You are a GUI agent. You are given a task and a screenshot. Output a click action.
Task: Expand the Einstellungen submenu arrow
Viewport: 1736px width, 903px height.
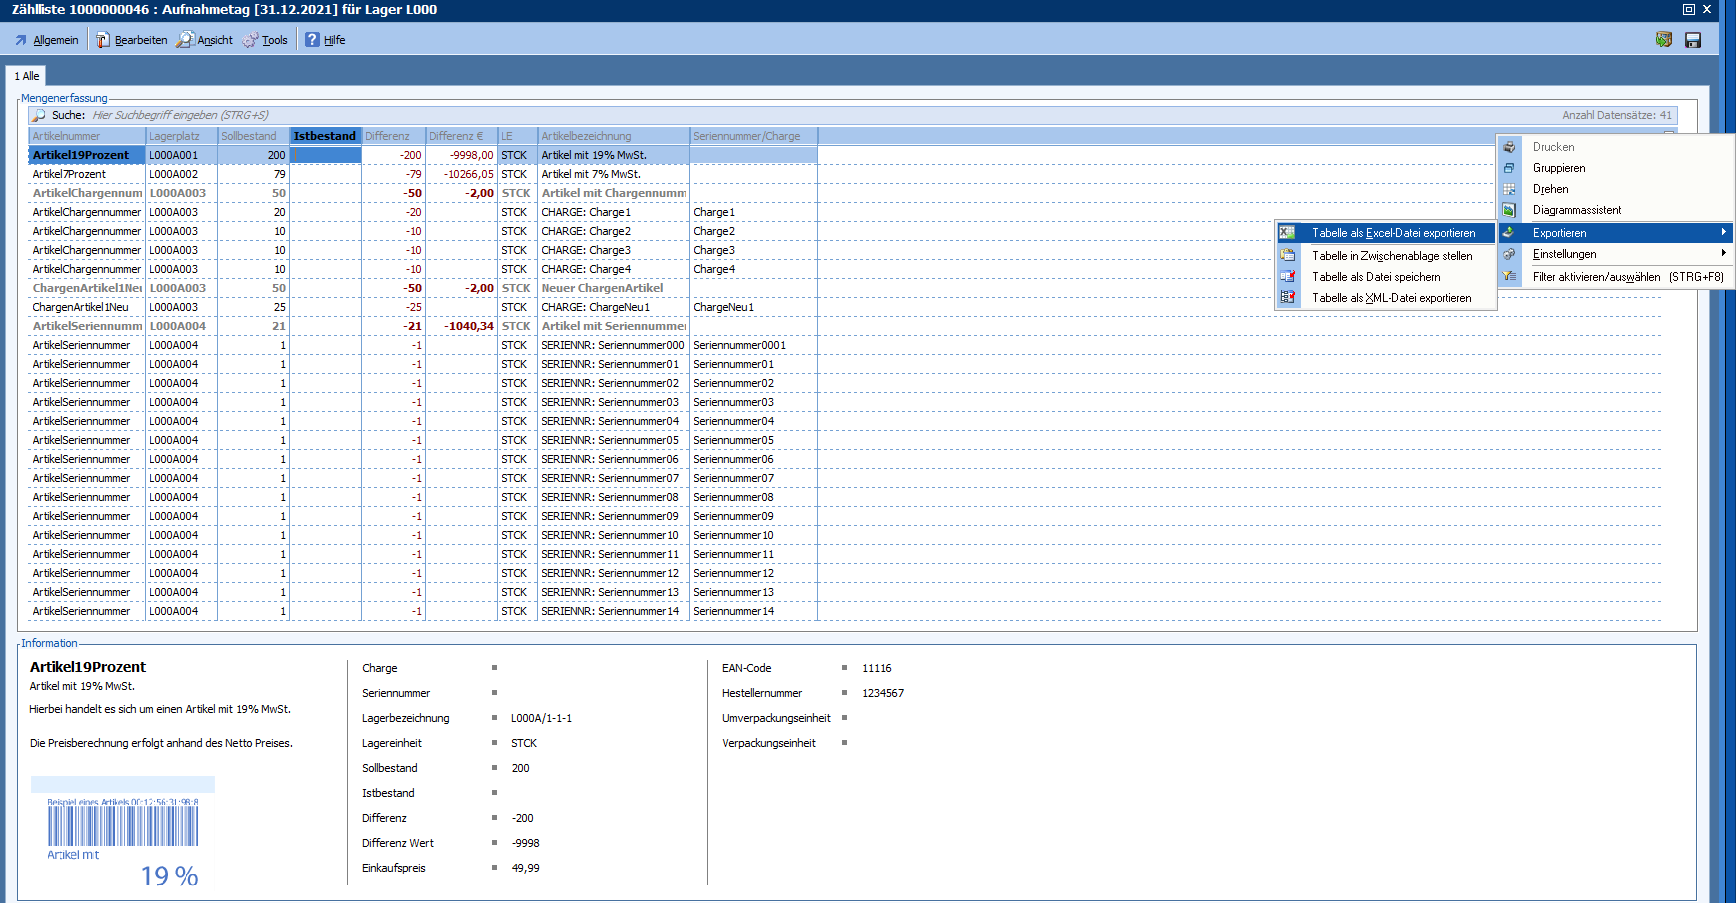(x=1723, y=254)
